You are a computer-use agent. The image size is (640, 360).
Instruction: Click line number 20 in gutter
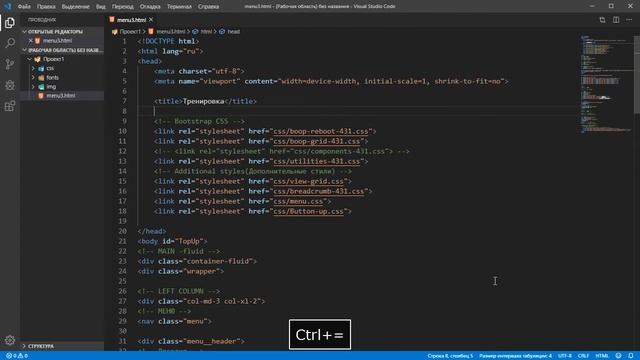pos(122,231)
